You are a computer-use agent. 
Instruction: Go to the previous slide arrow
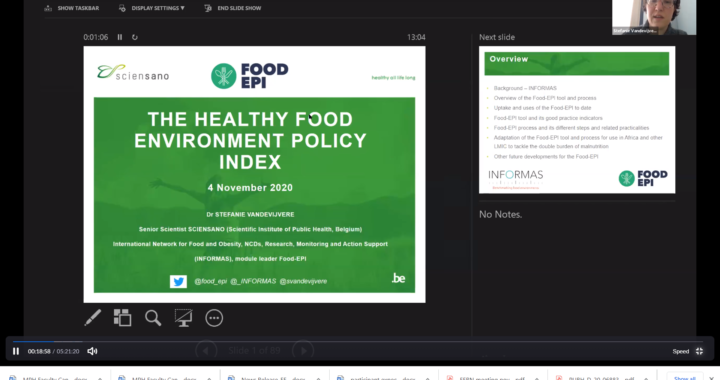[206, 351]
